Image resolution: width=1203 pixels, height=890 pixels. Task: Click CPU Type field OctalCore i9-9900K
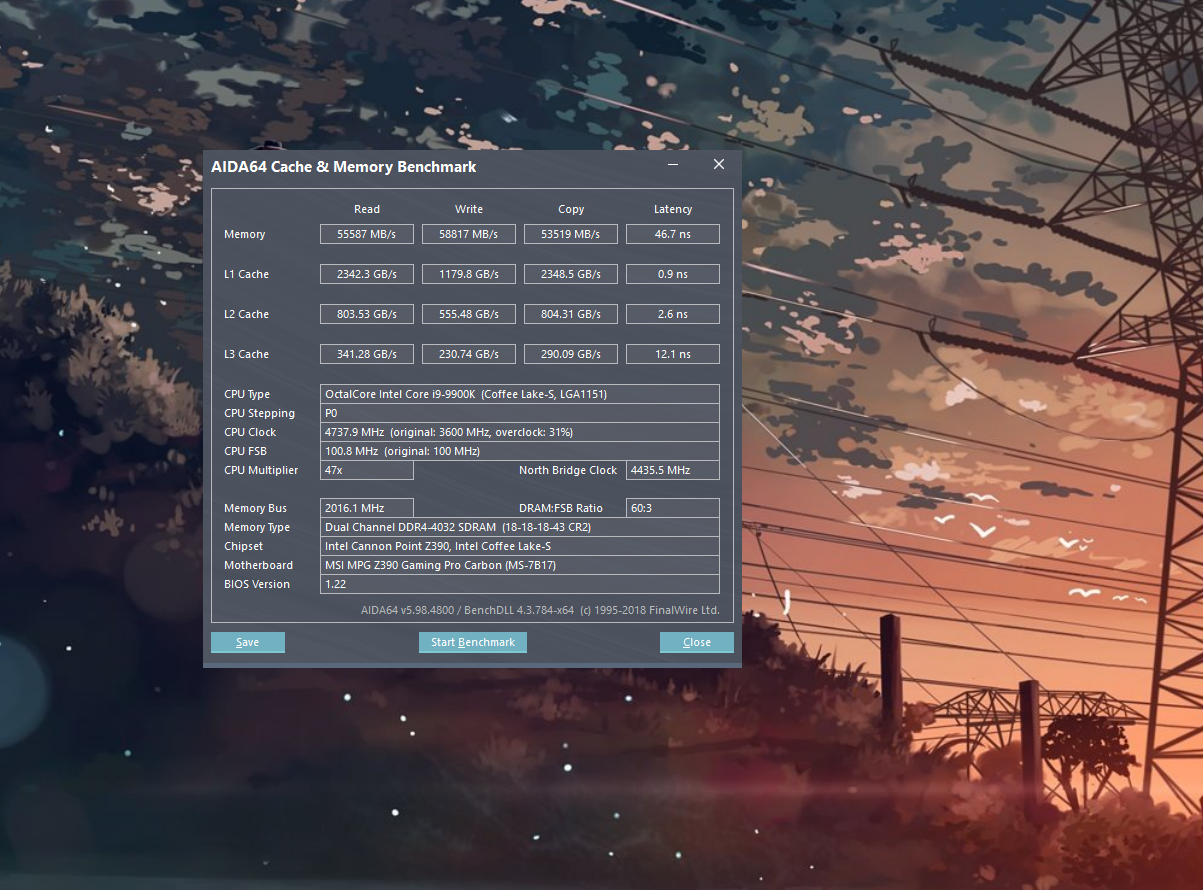point(520,394)
